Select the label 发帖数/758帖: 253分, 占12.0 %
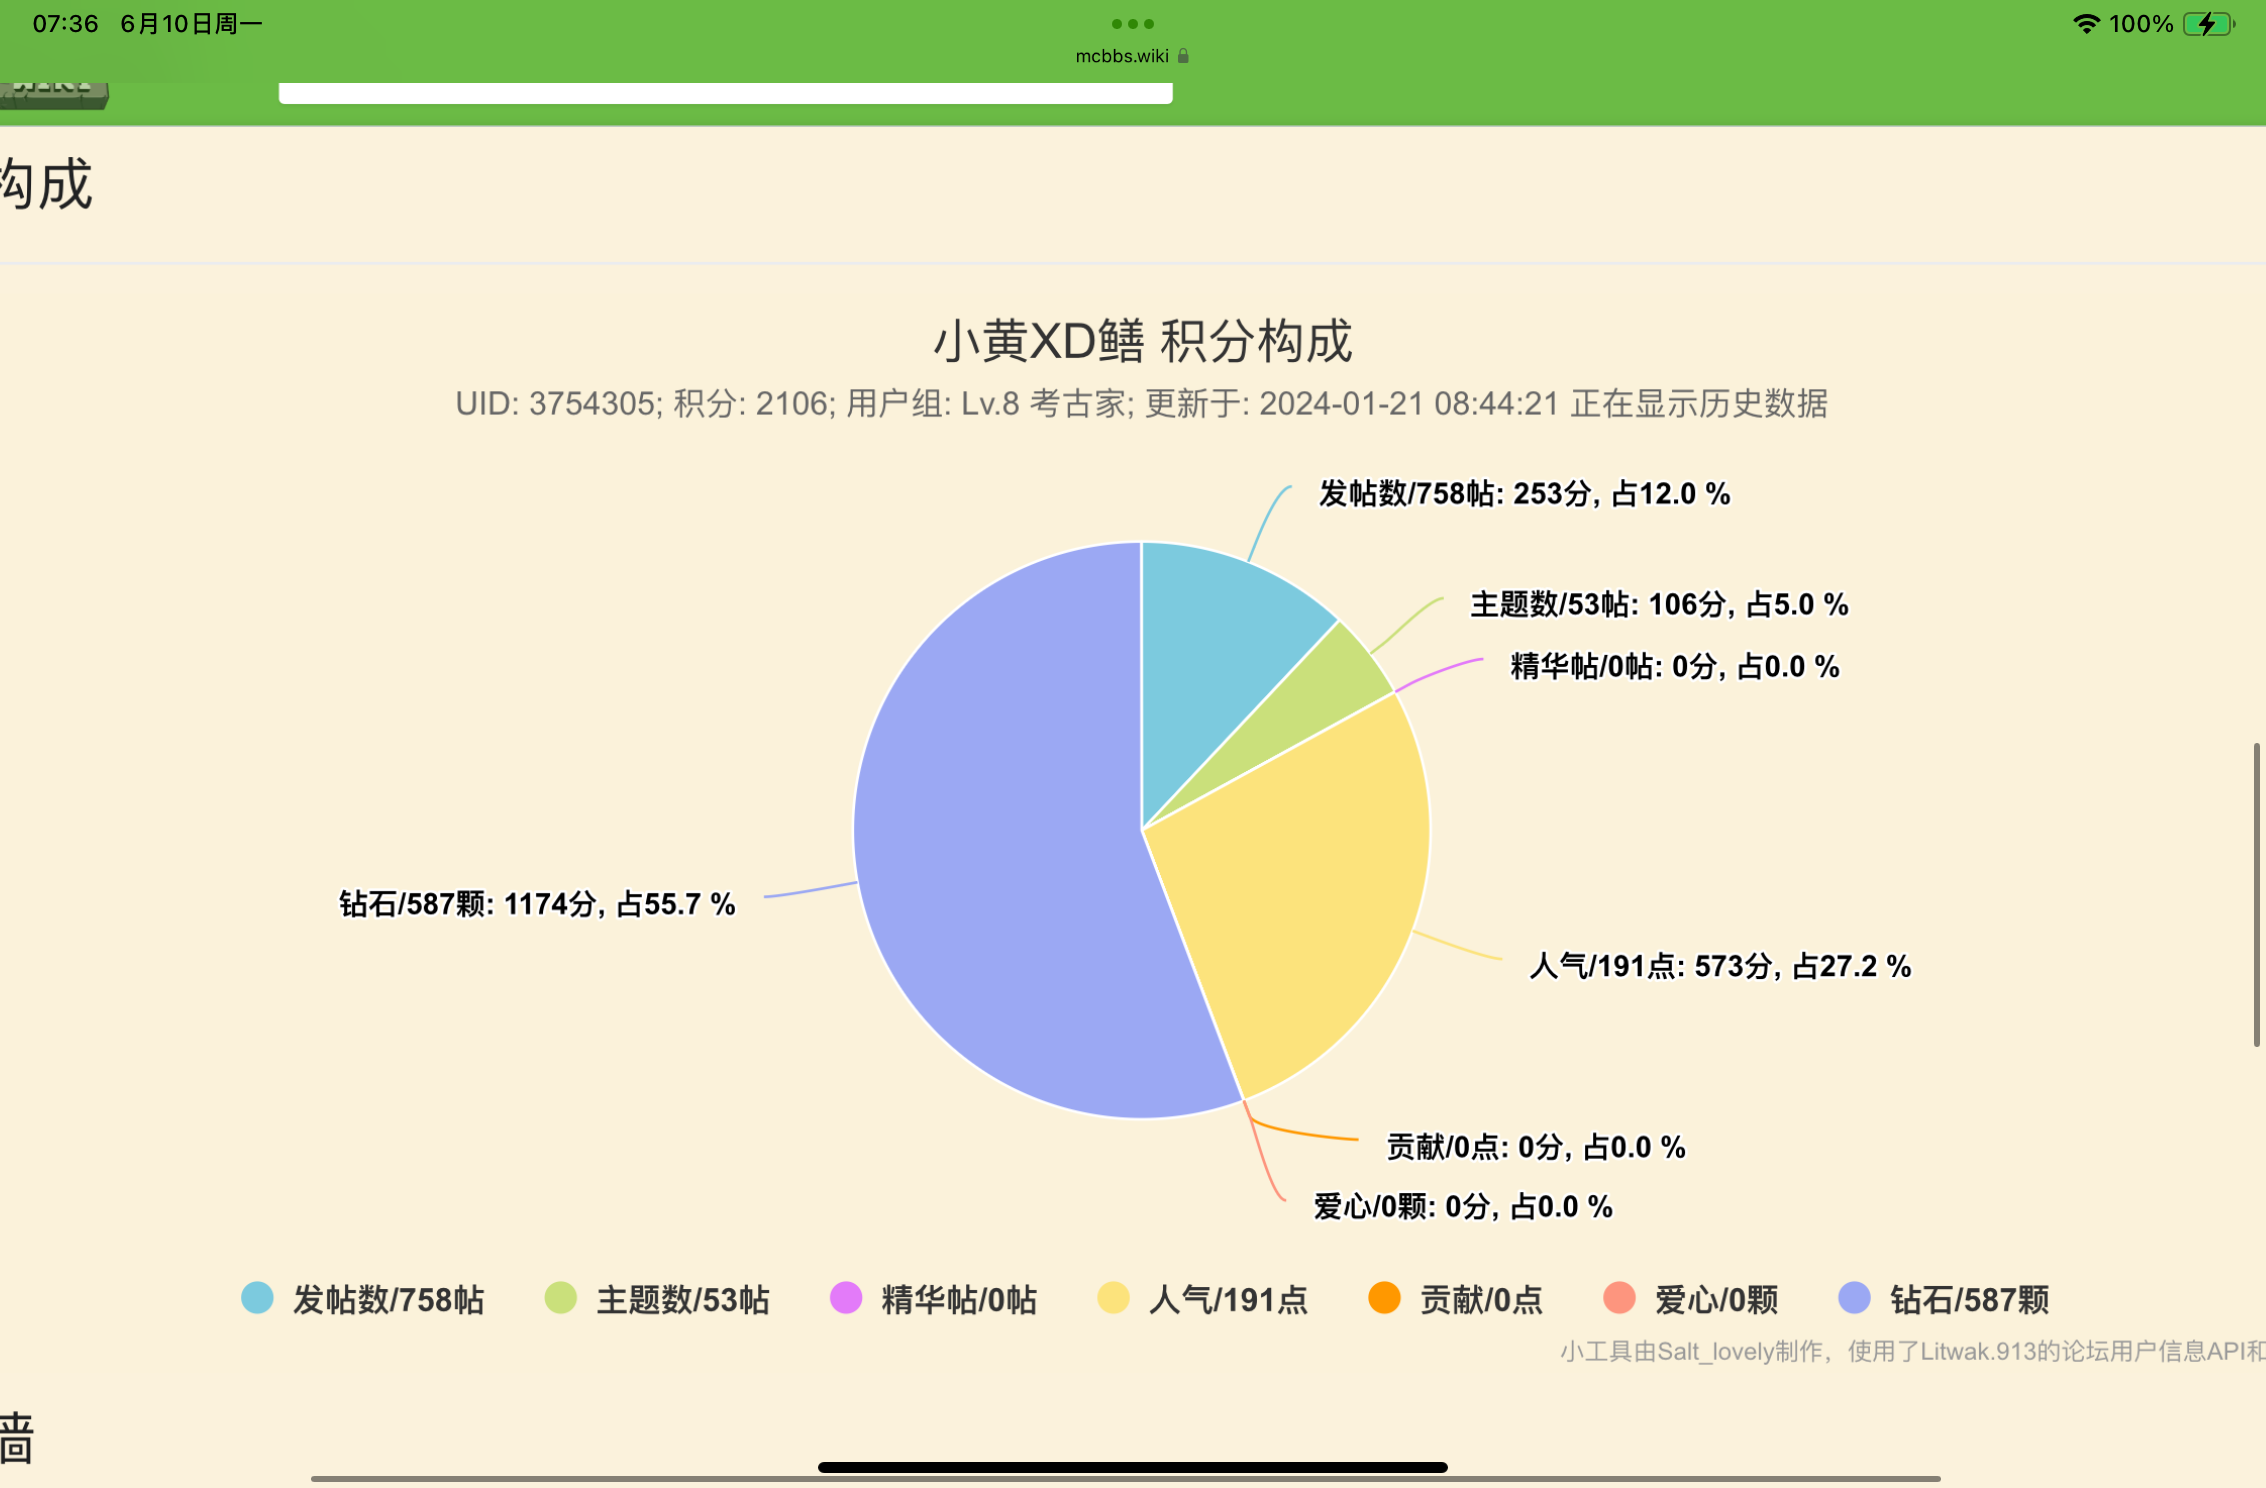2266x1488 pixels. (x=1524, y=494)
